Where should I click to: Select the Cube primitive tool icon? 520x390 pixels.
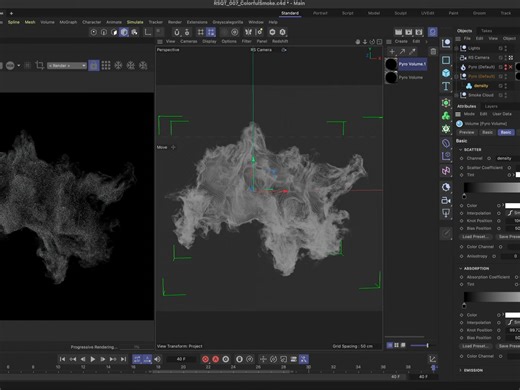tap(446, 73)
